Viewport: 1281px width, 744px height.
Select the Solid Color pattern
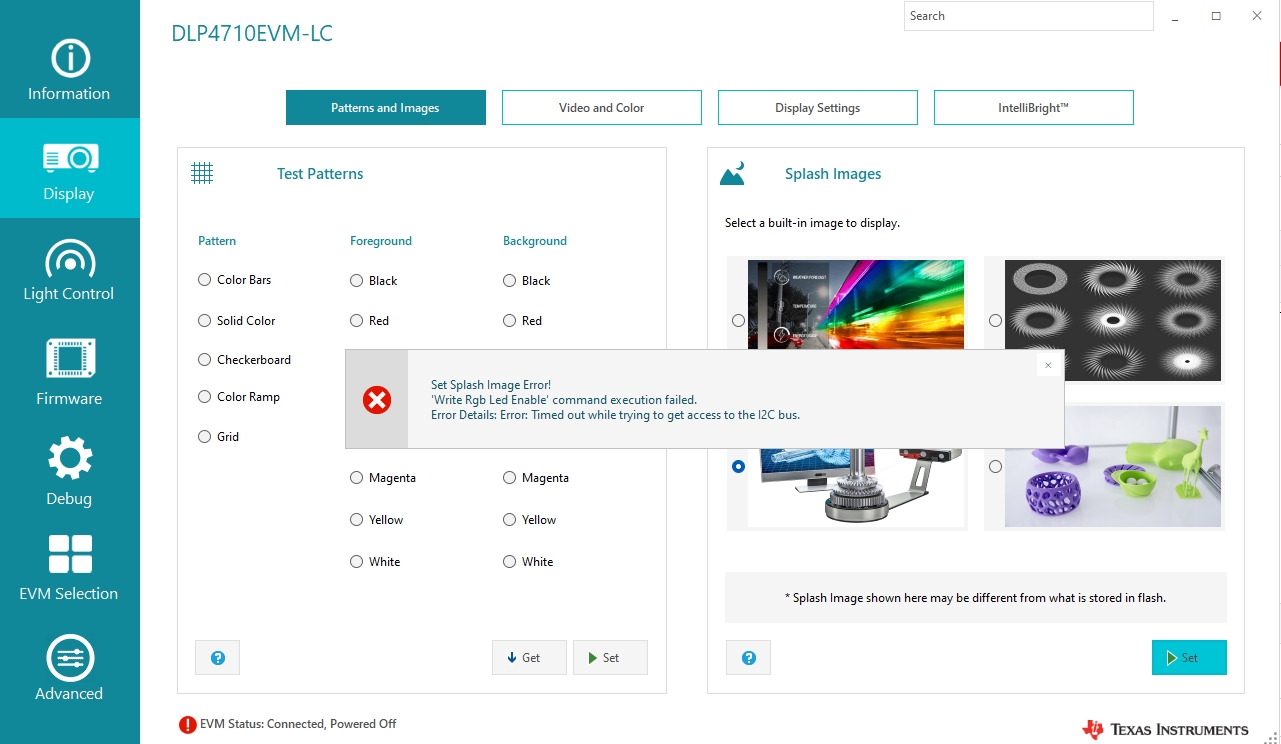205,321
